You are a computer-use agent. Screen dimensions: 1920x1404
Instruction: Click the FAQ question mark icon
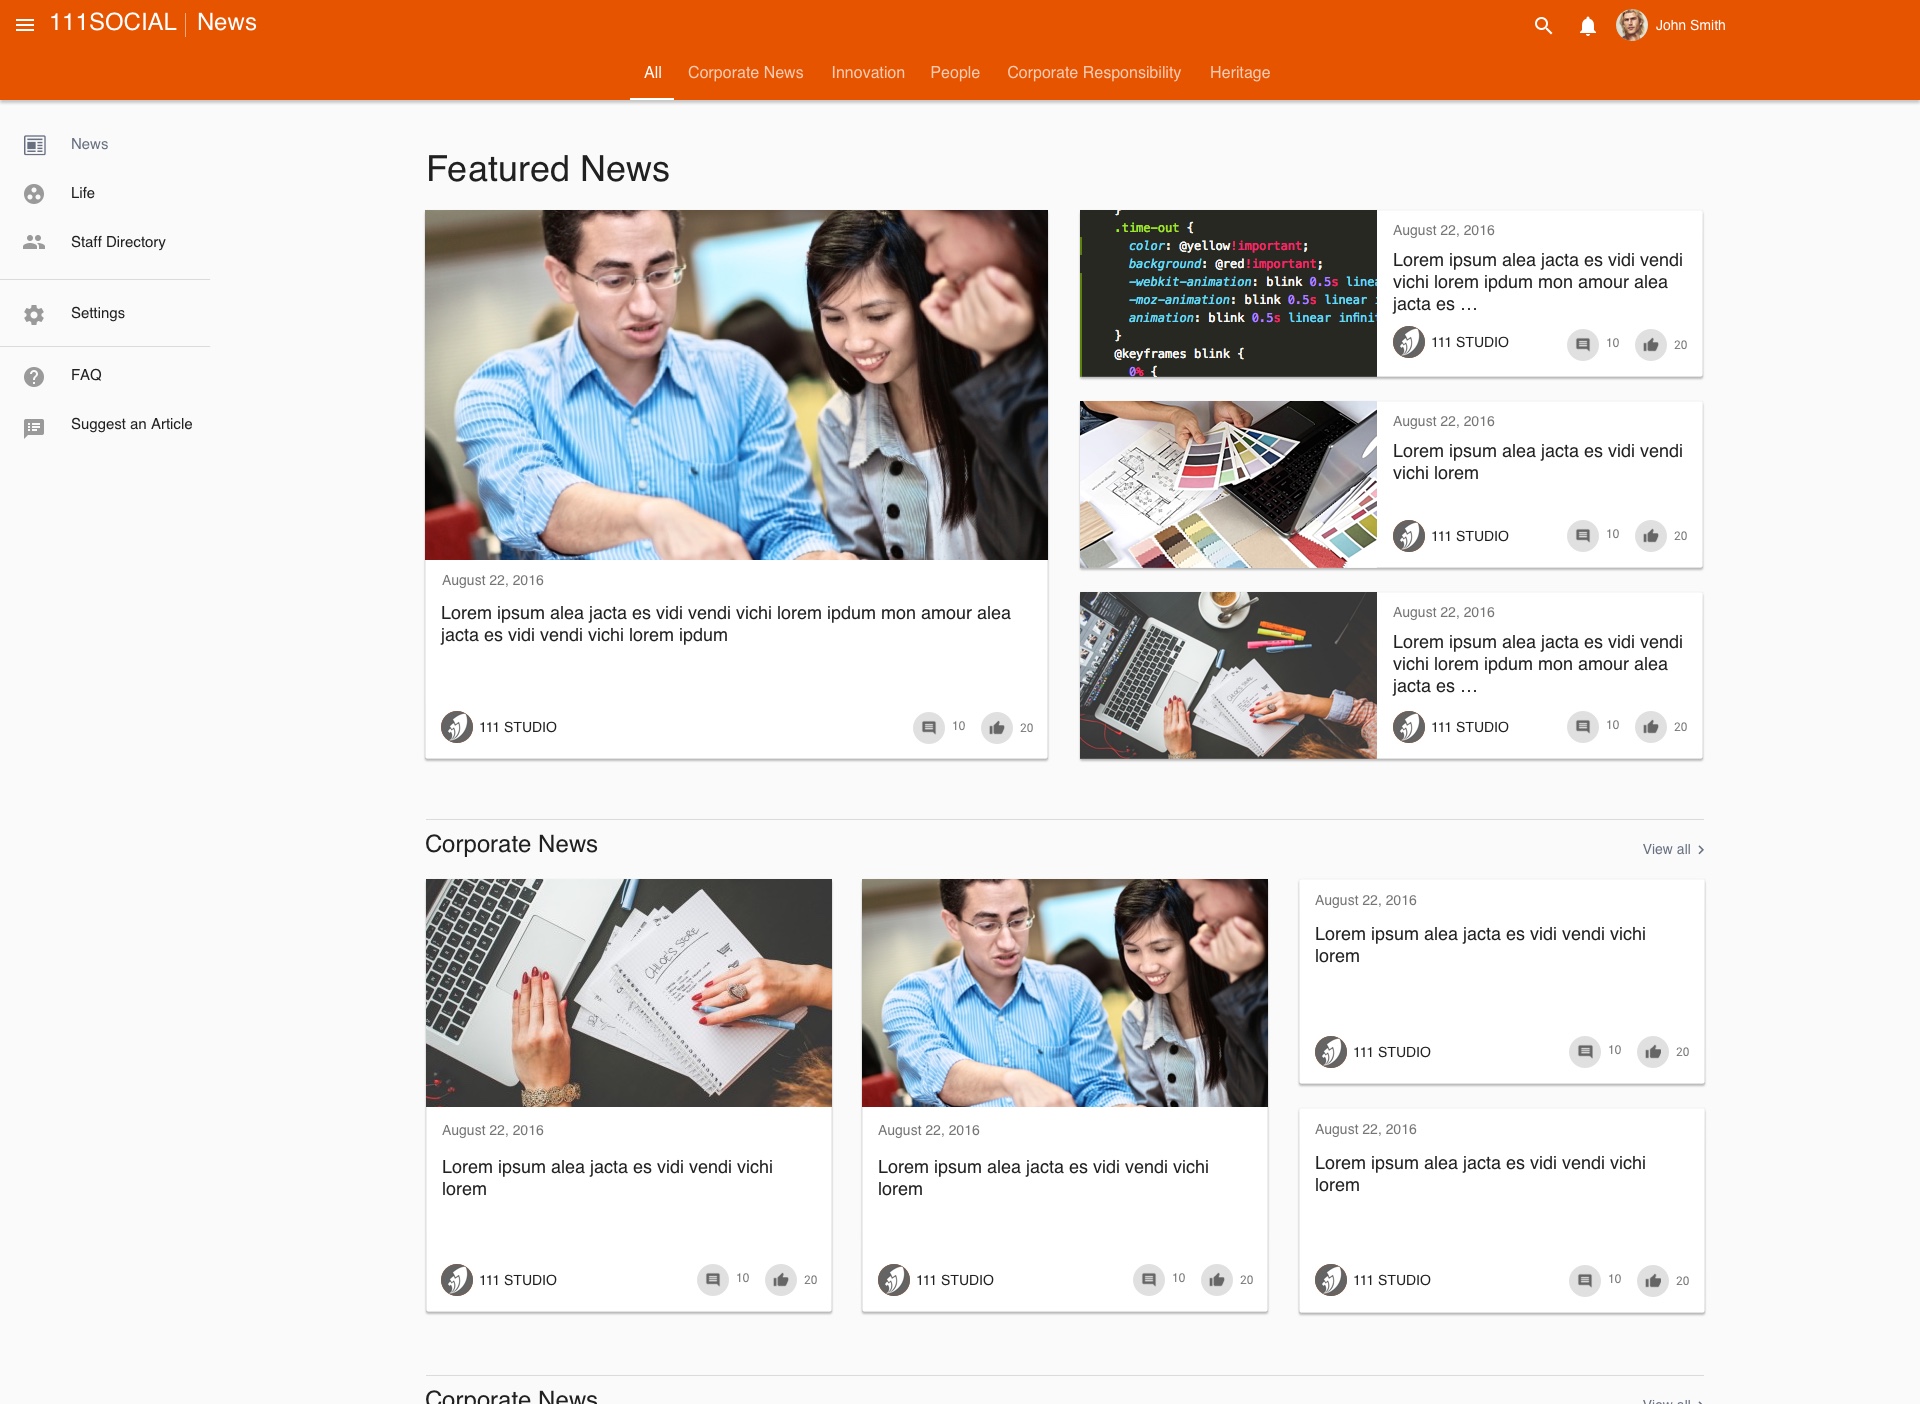(x=34, y=376)
